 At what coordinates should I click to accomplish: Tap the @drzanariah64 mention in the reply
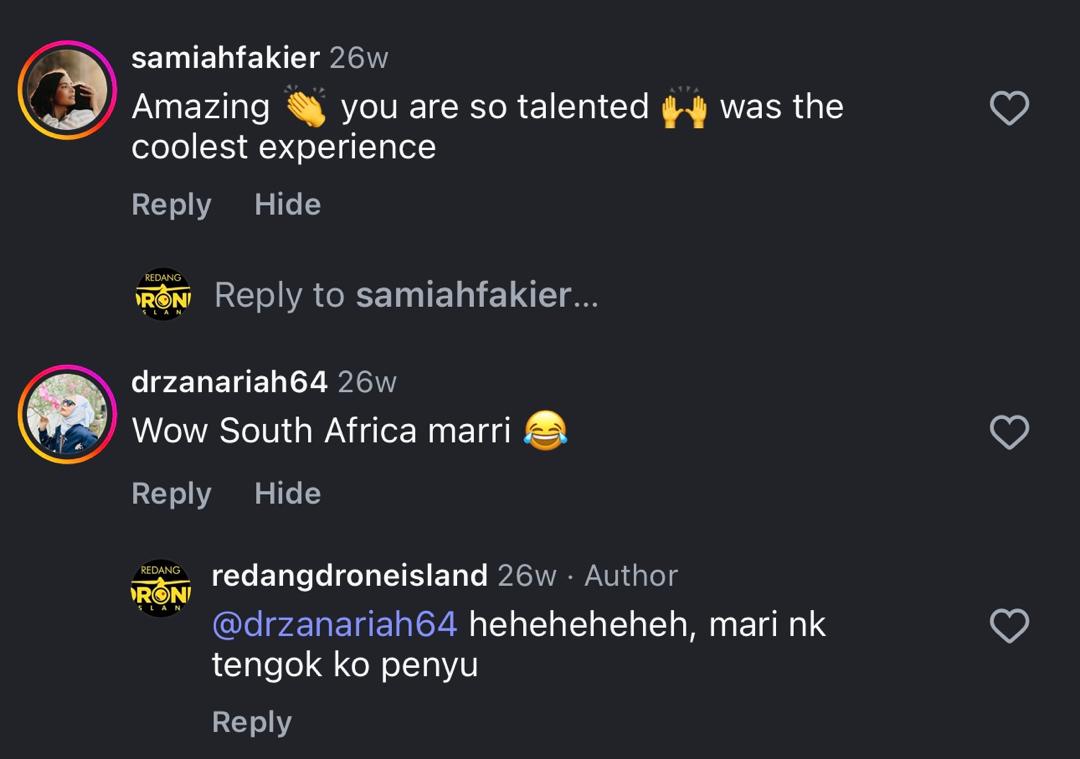[x=334, y=625]
